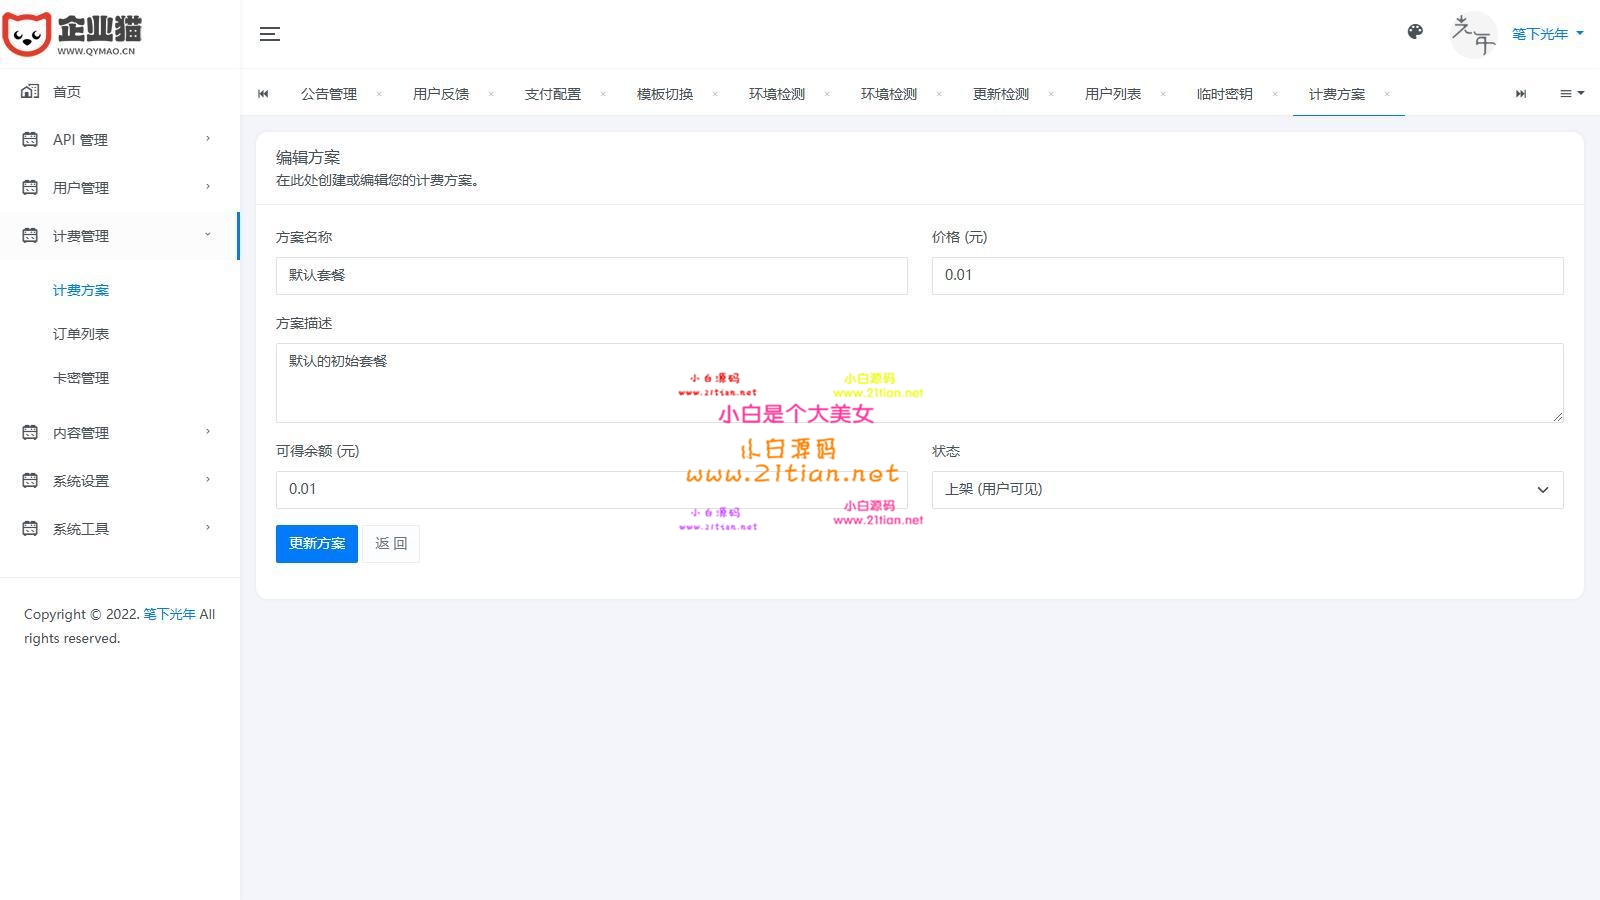Viewport: 1600px width, 900px height.
Task: Click the hamburger sidebar collapse icon
Action: click(270, 34)
